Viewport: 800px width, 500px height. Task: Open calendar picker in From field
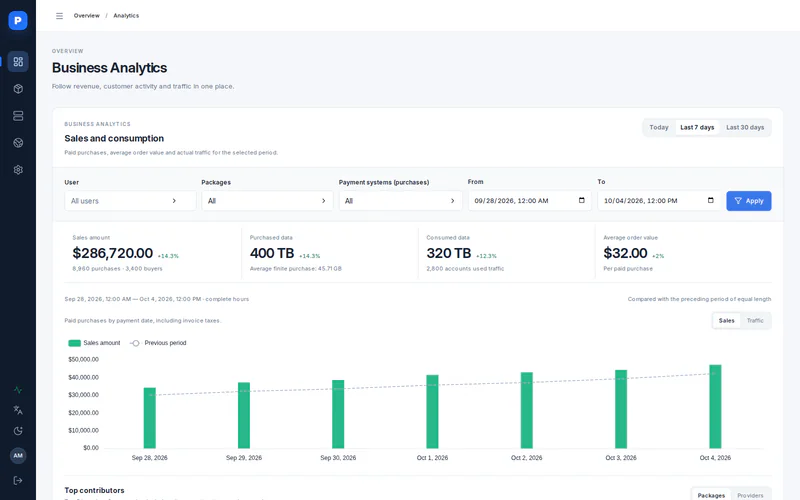click(x=582, y=200)
